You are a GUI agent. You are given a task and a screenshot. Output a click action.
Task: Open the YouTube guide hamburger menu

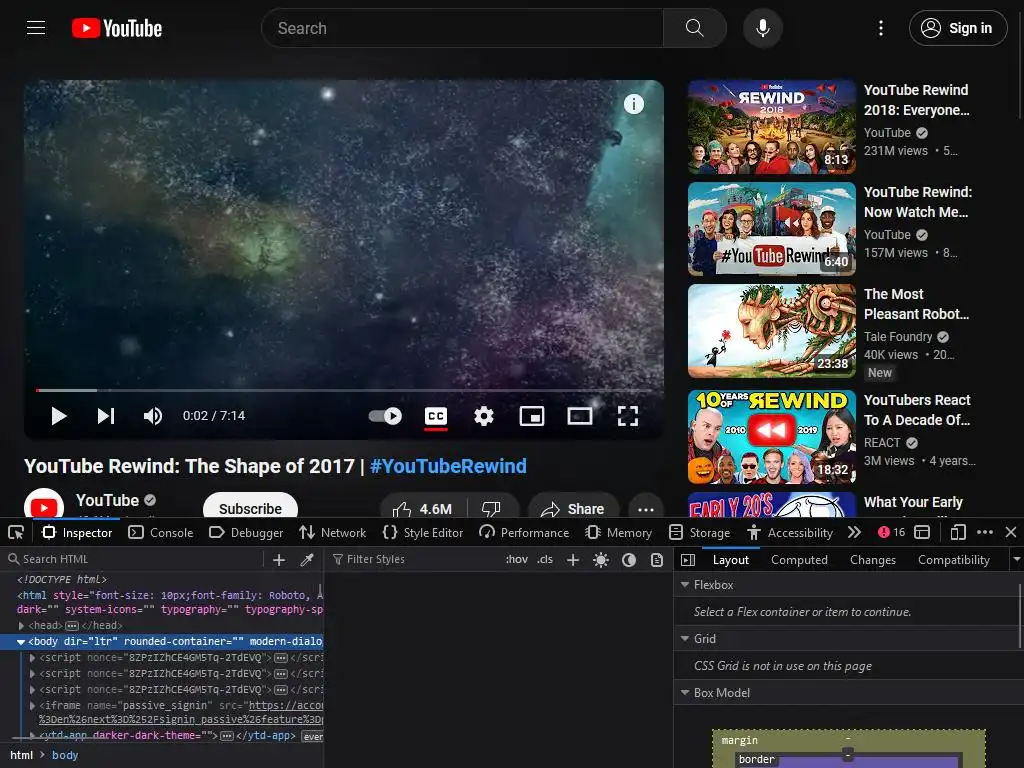pyautogui.click(x=36, y=28)
